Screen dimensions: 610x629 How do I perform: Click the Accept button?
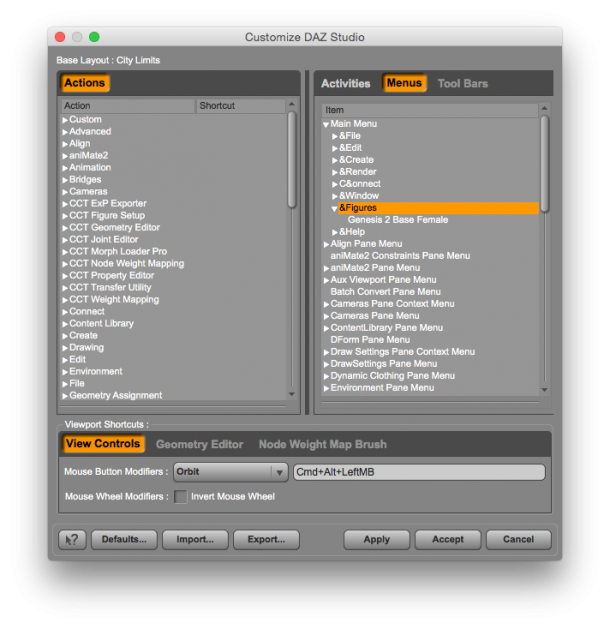(x=448, y=540)
